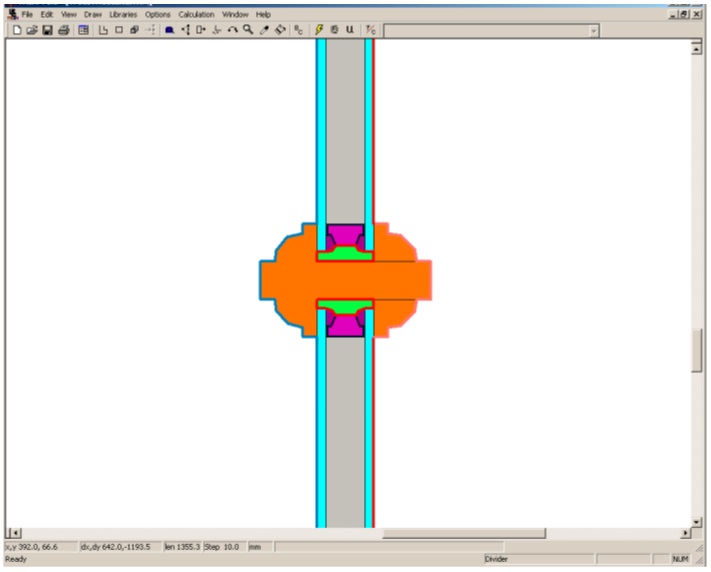The width and height of the screenshot is (711, 572).
Task: Open the Calculation menu
Action: tap(196, 15)
